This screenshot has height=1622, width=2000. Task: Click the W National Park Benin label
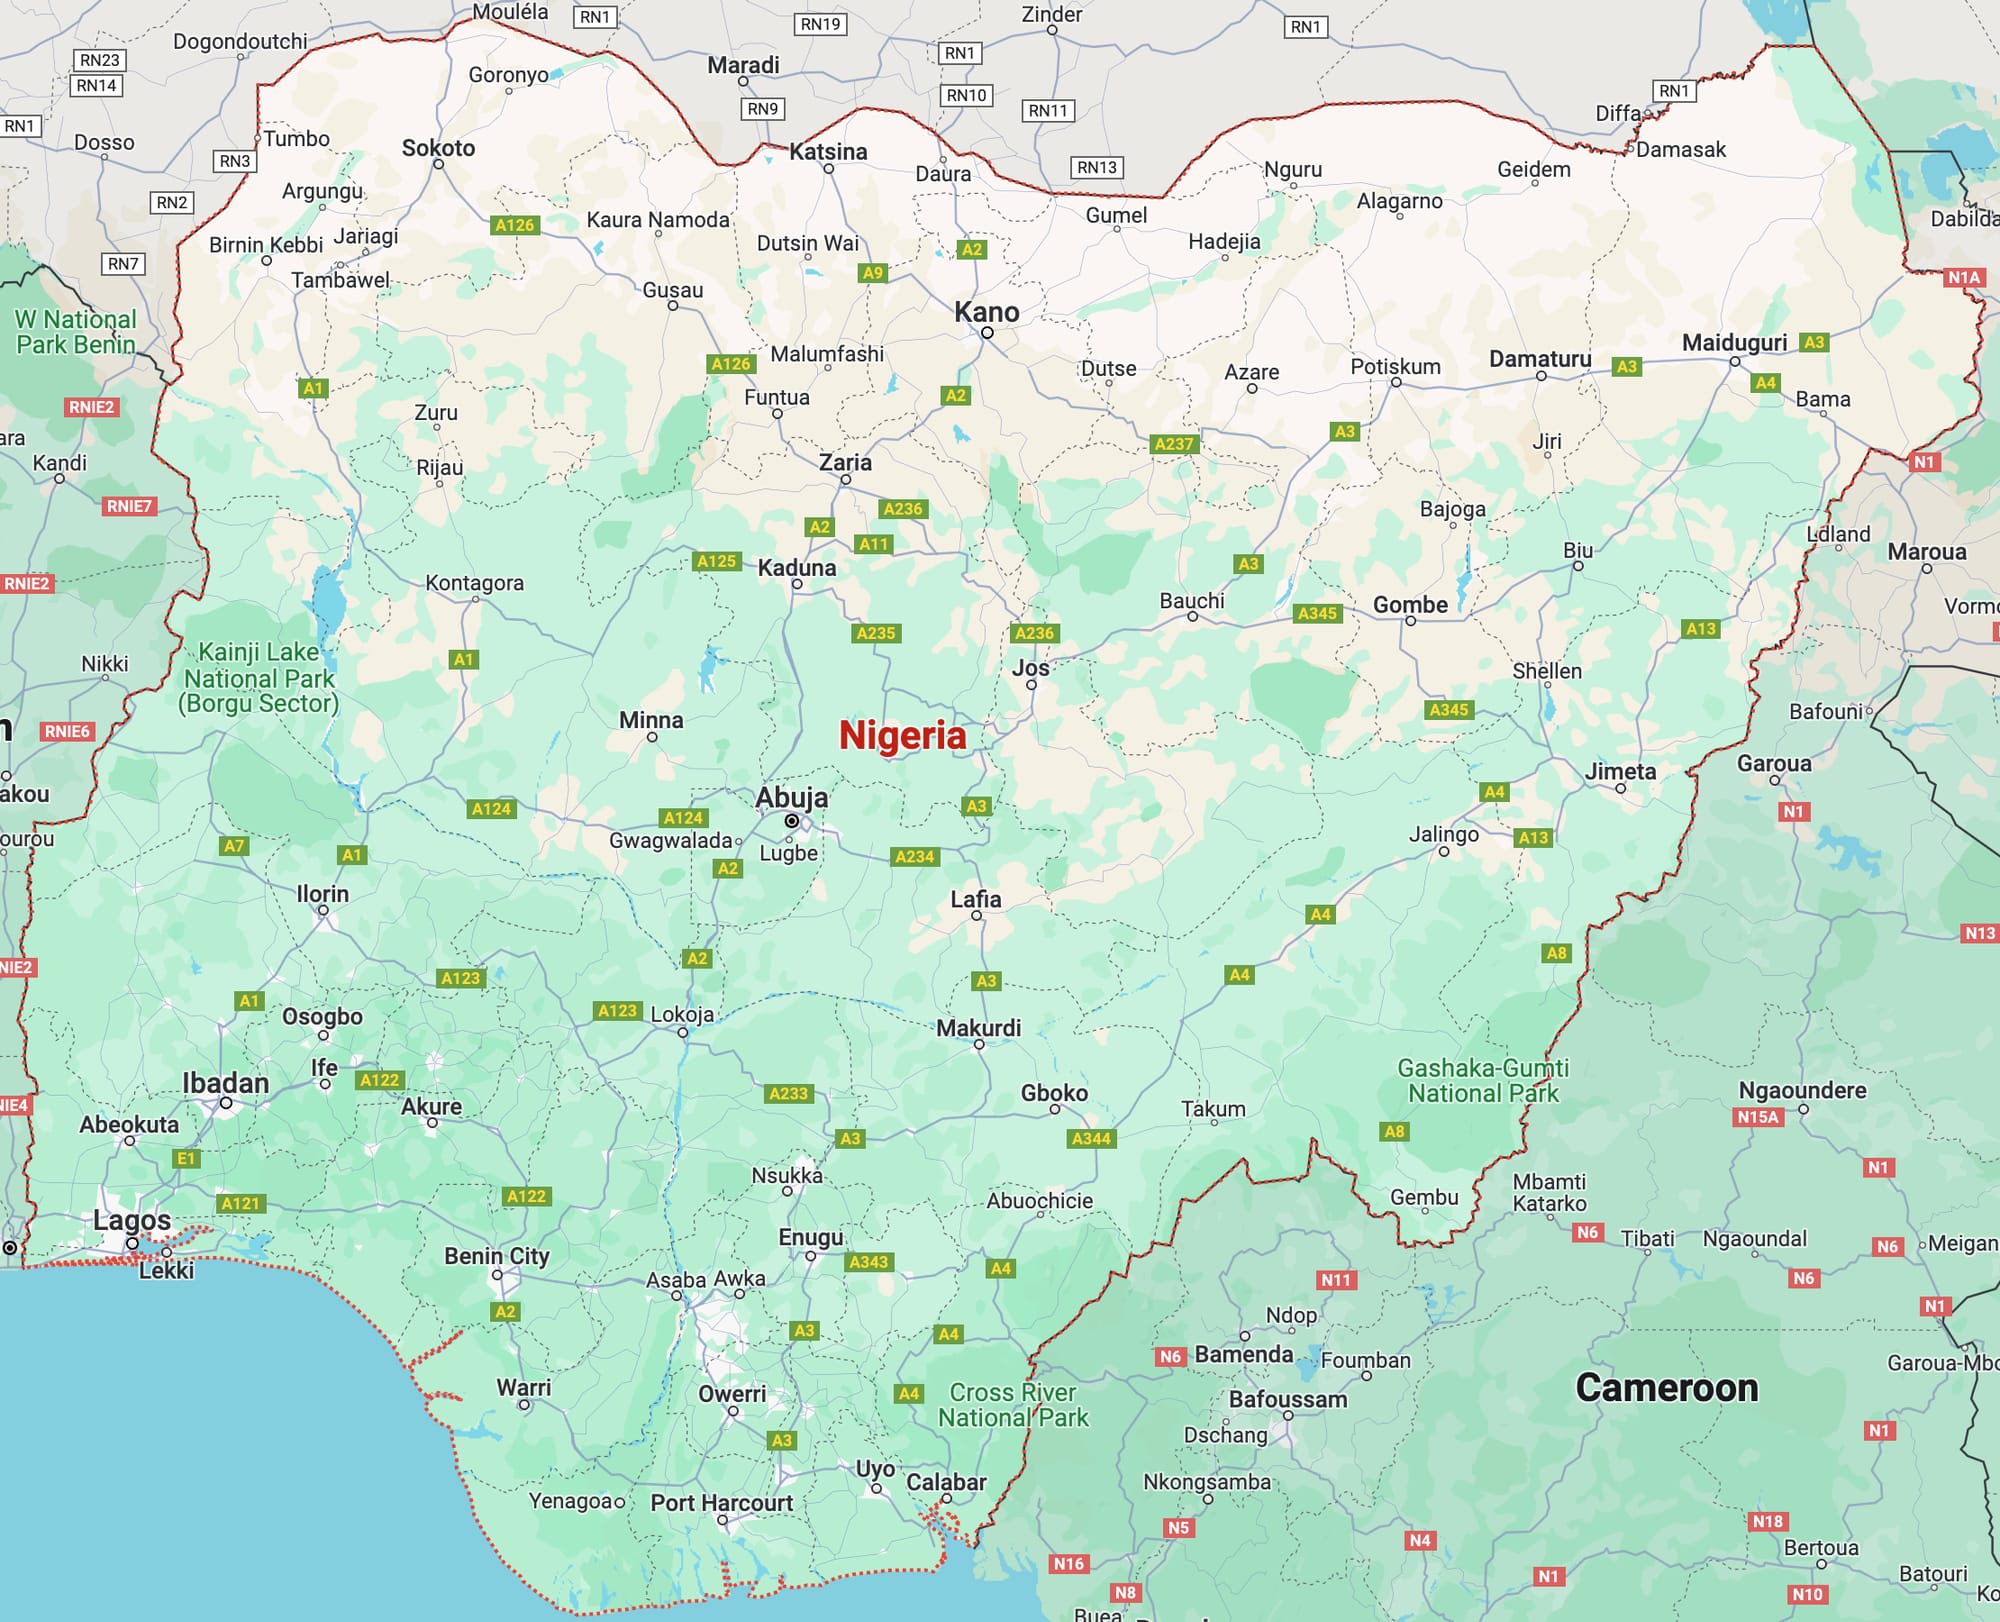coord(76,332)
